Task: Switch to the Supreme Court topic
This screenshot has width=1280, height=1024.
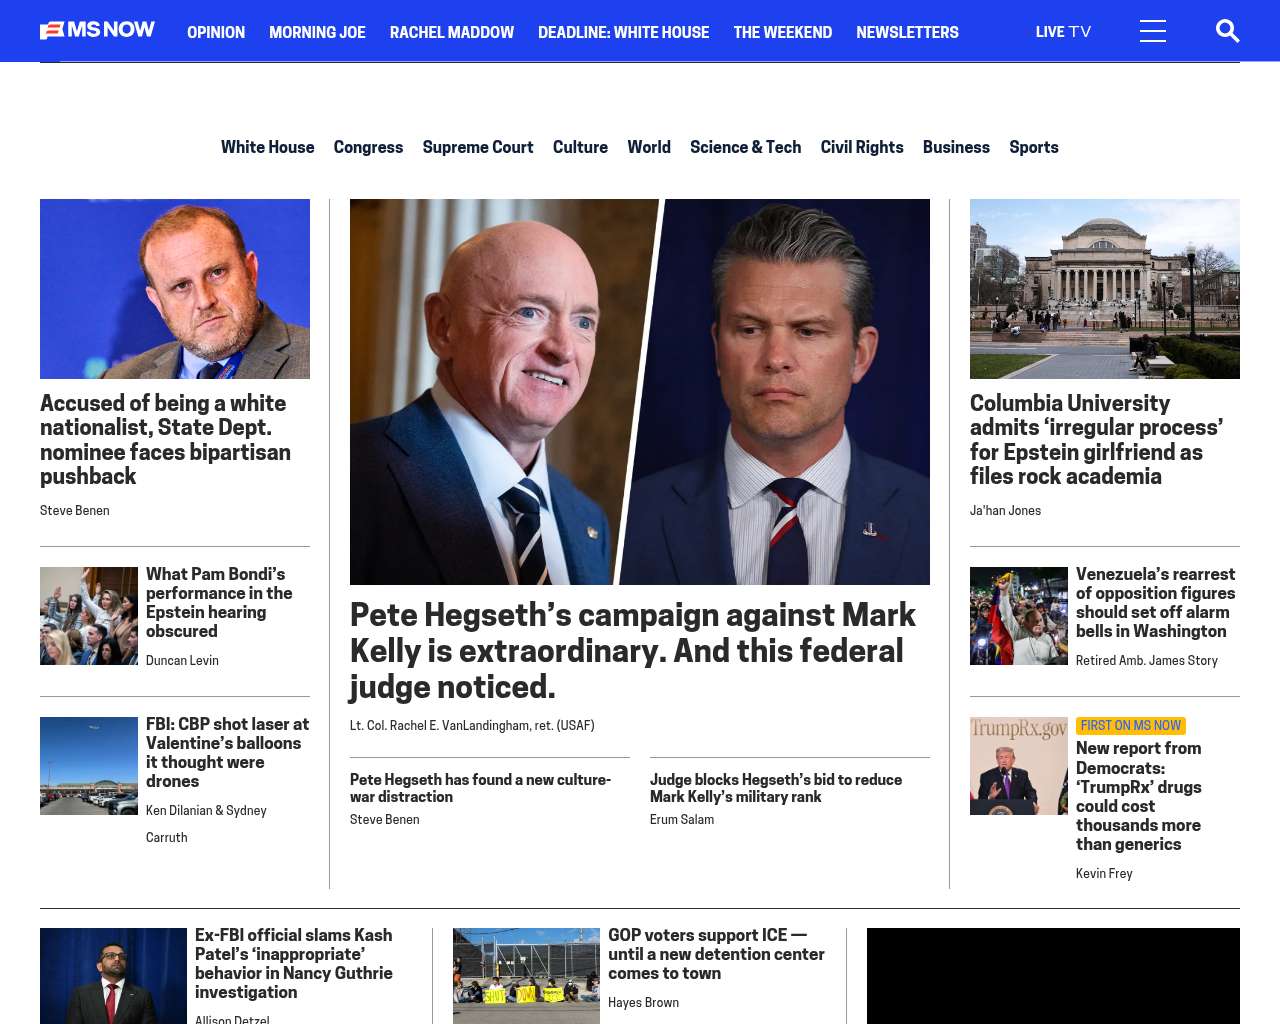Action: (x=477, y=147)
